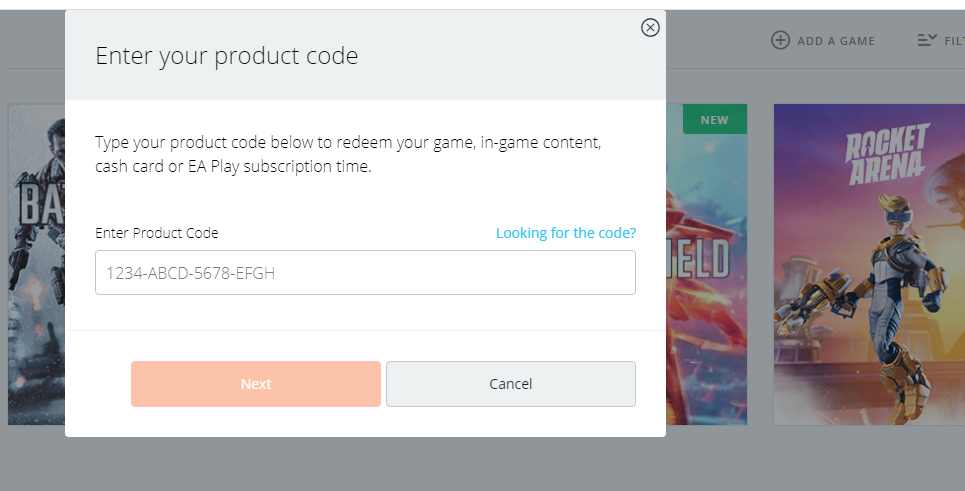Click the redeem instructions paragraph text
The width and height of the screenshot is (965, 491).
point(348,154)
